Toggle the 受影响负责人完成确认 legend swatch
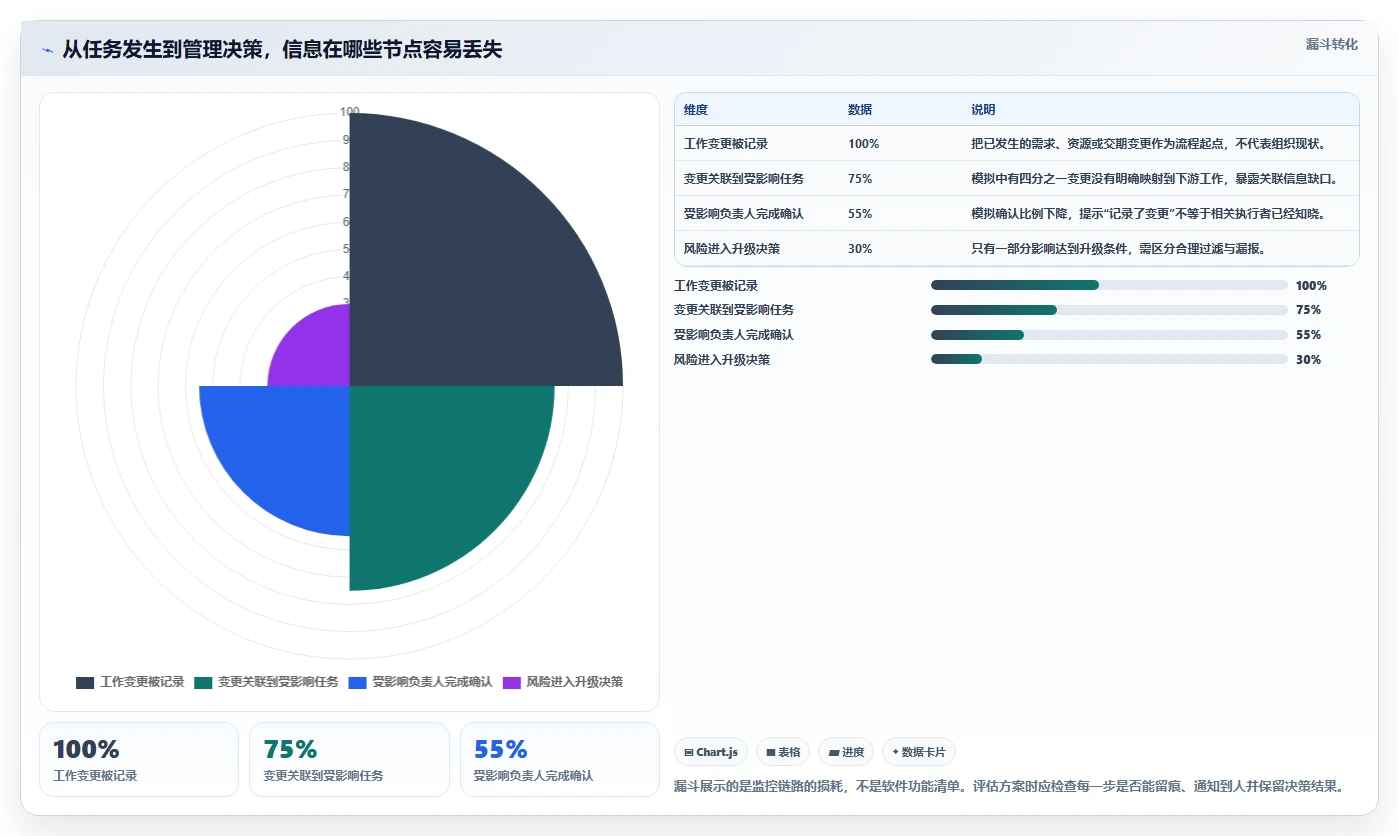The height and width of the screenshot is (836, 1399). [x=357, y=682]
